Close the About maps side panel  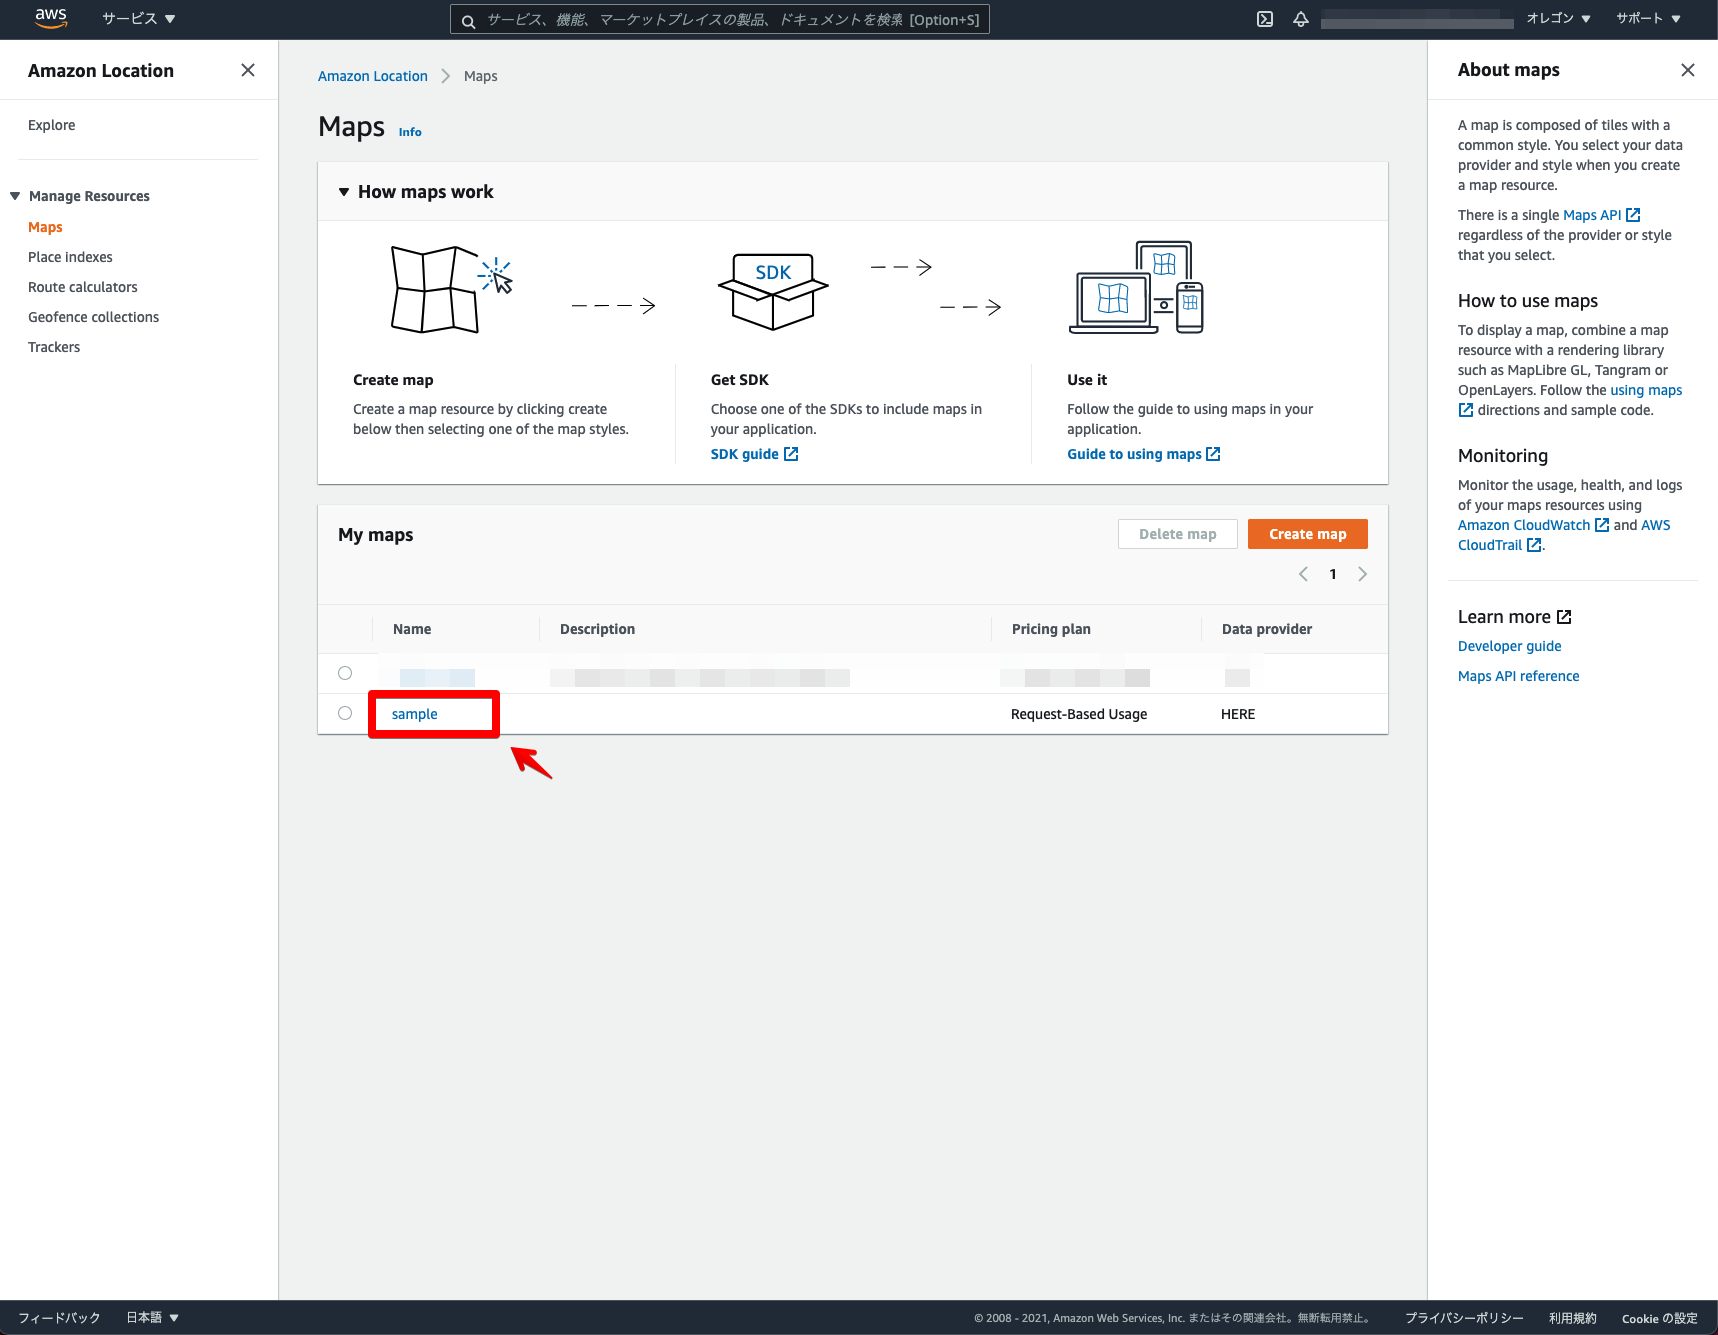pyautogui.click(x=1688, y=70)
